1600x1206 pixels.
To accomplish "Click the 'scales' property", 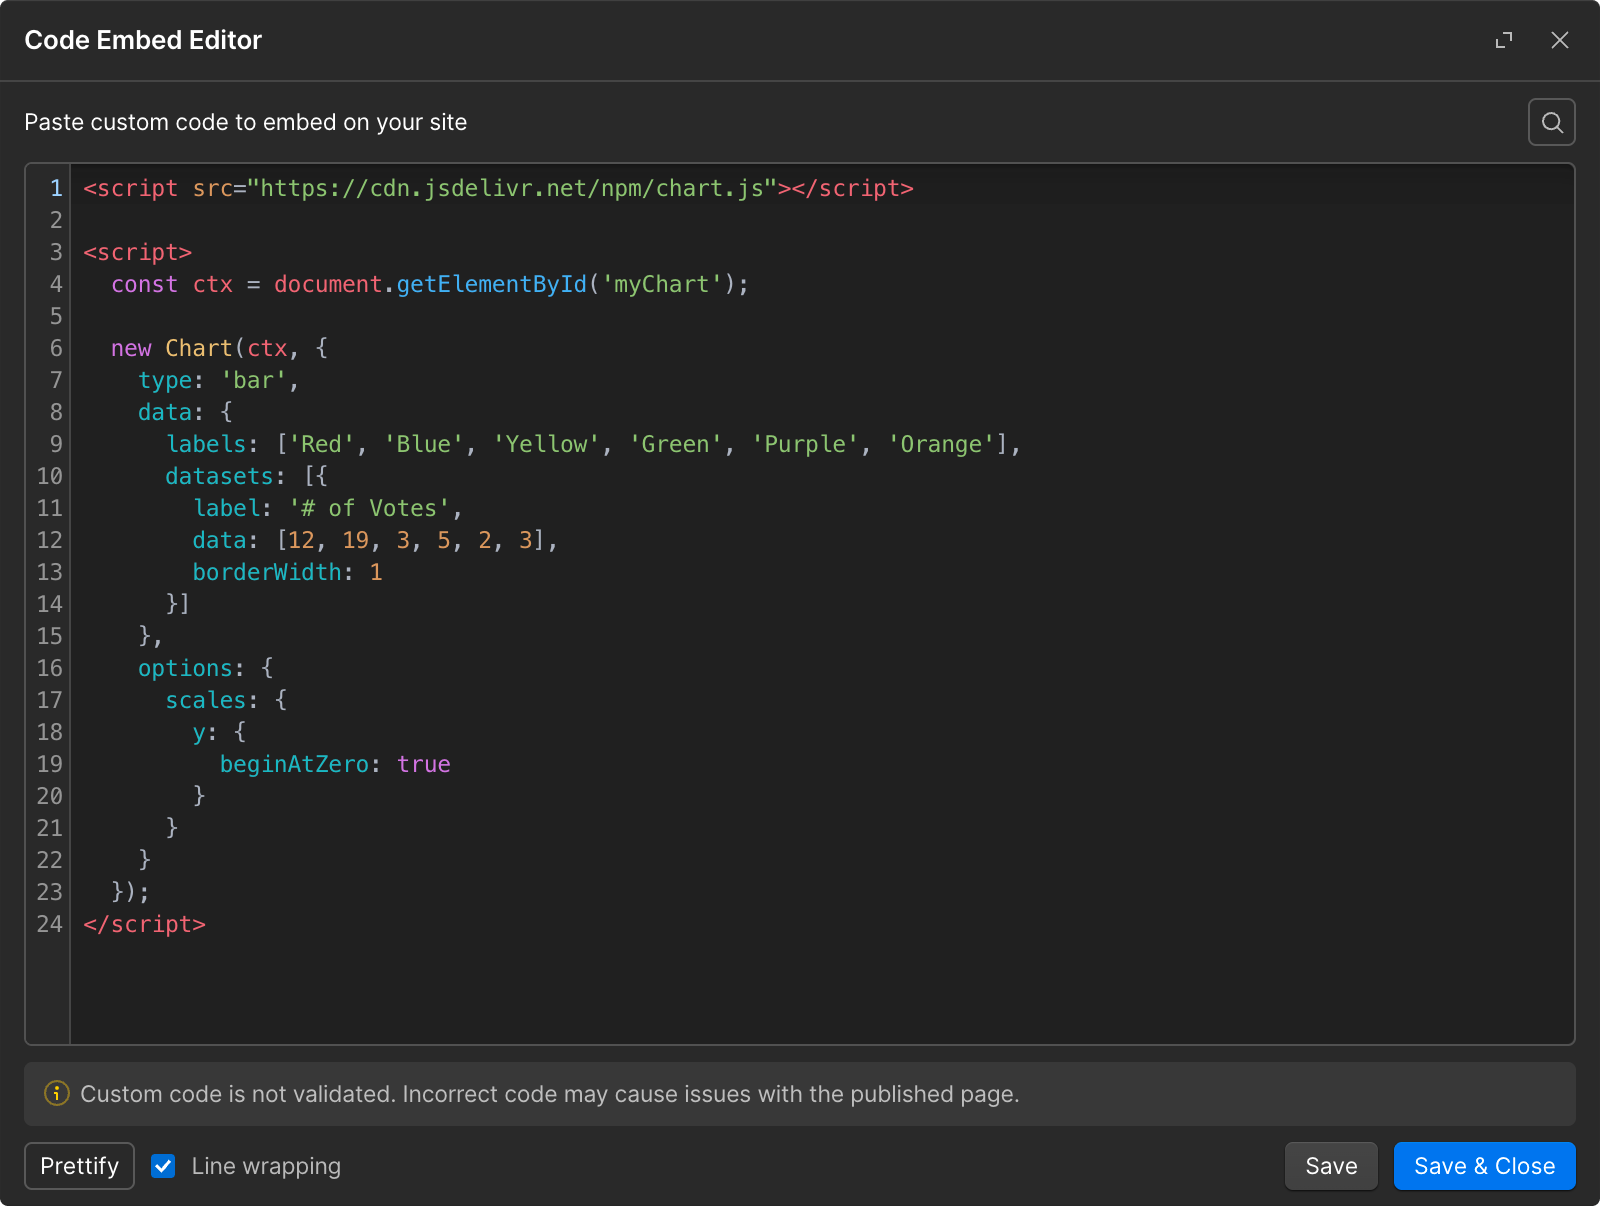I will (x=205, y=700).
